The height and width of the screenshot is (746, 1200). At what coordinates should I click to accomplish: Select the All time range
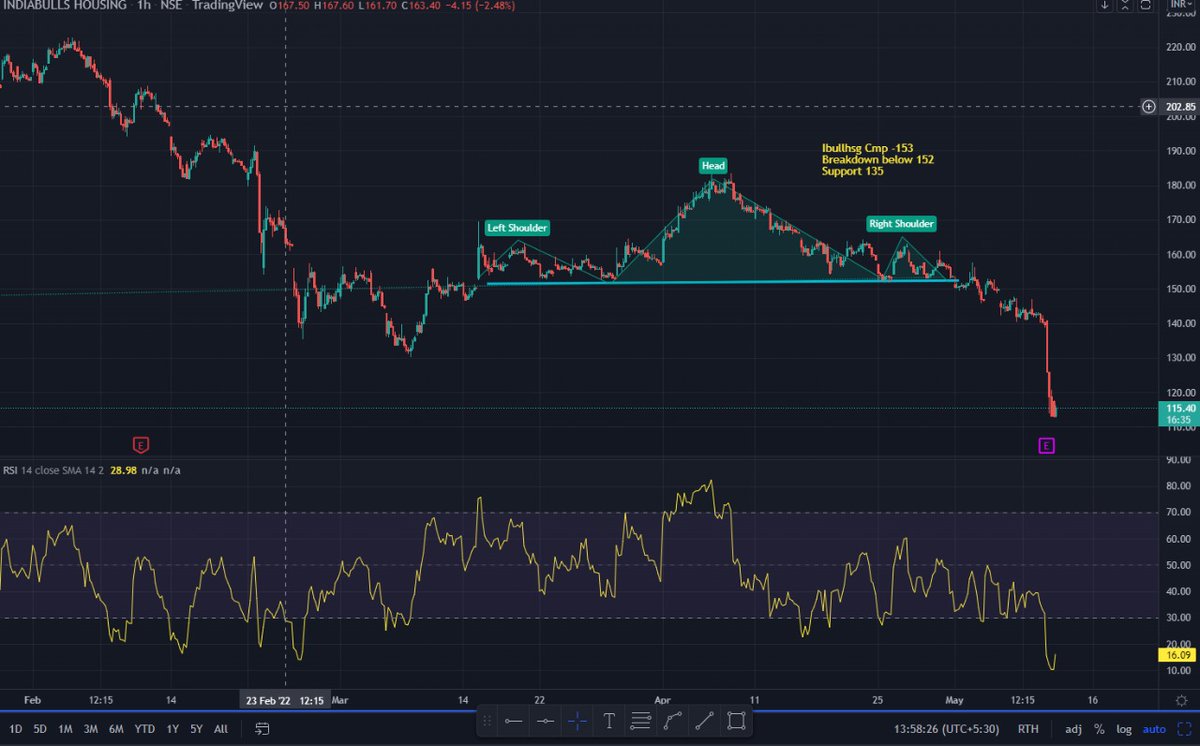pyautogui.click(x=221, y=729)
